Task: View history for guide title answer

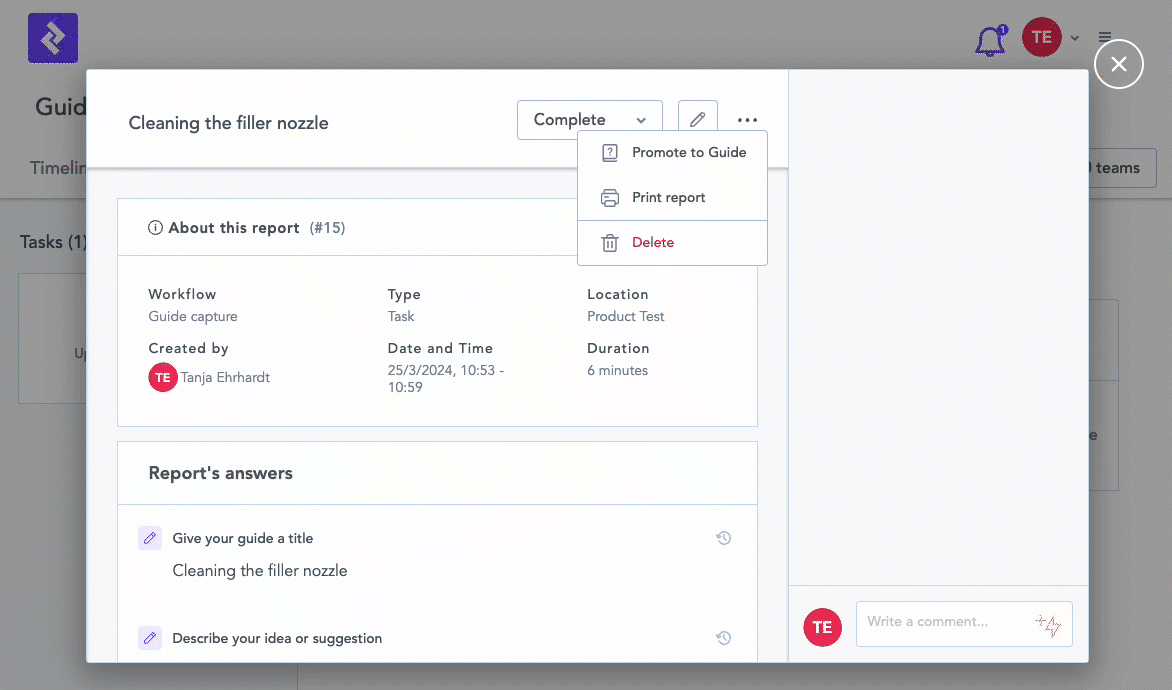Action: point(723,538)
